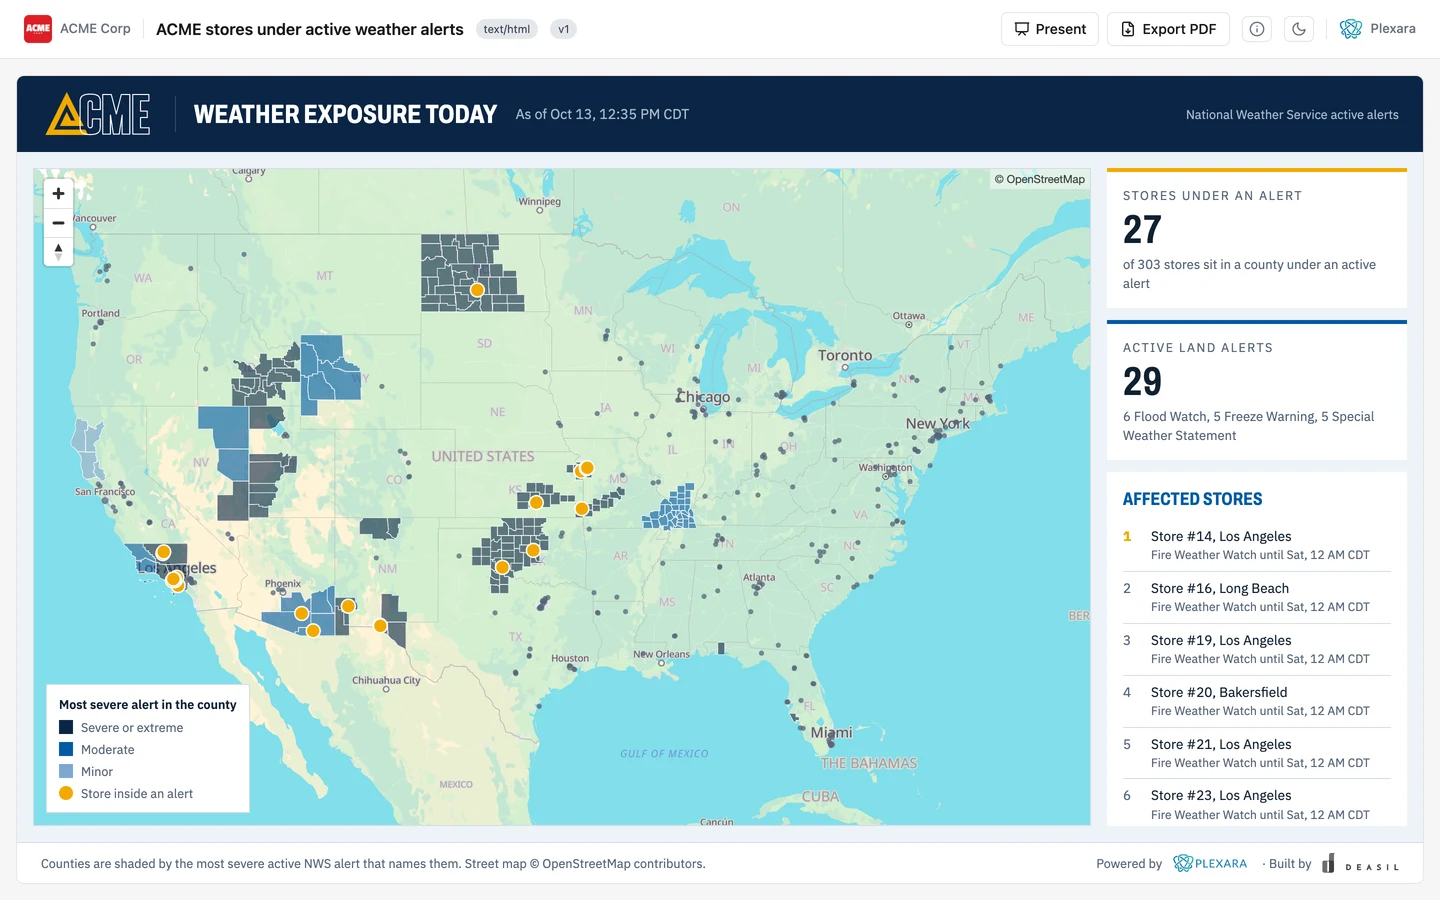Click the Present button
1440x900 pixels.
(x=1050, y=29)
